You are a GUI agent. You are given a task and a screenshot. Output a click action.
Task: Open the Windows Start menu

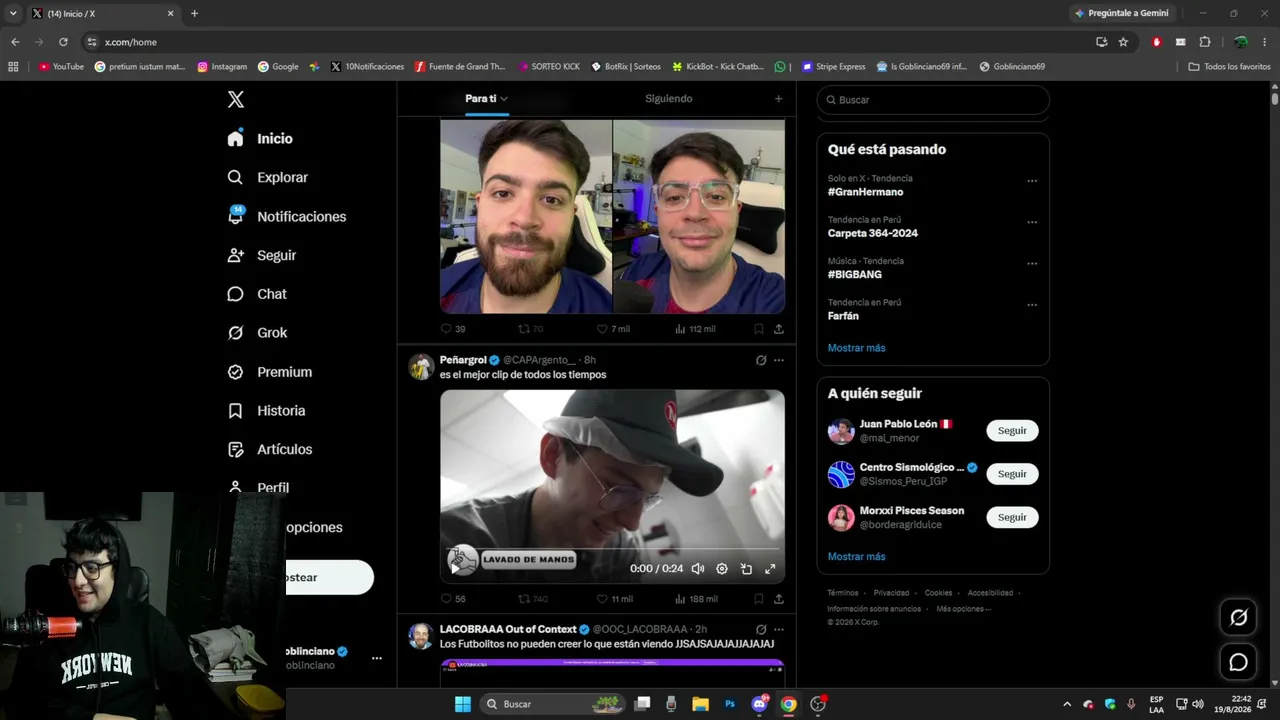click(x=463, y=704)
